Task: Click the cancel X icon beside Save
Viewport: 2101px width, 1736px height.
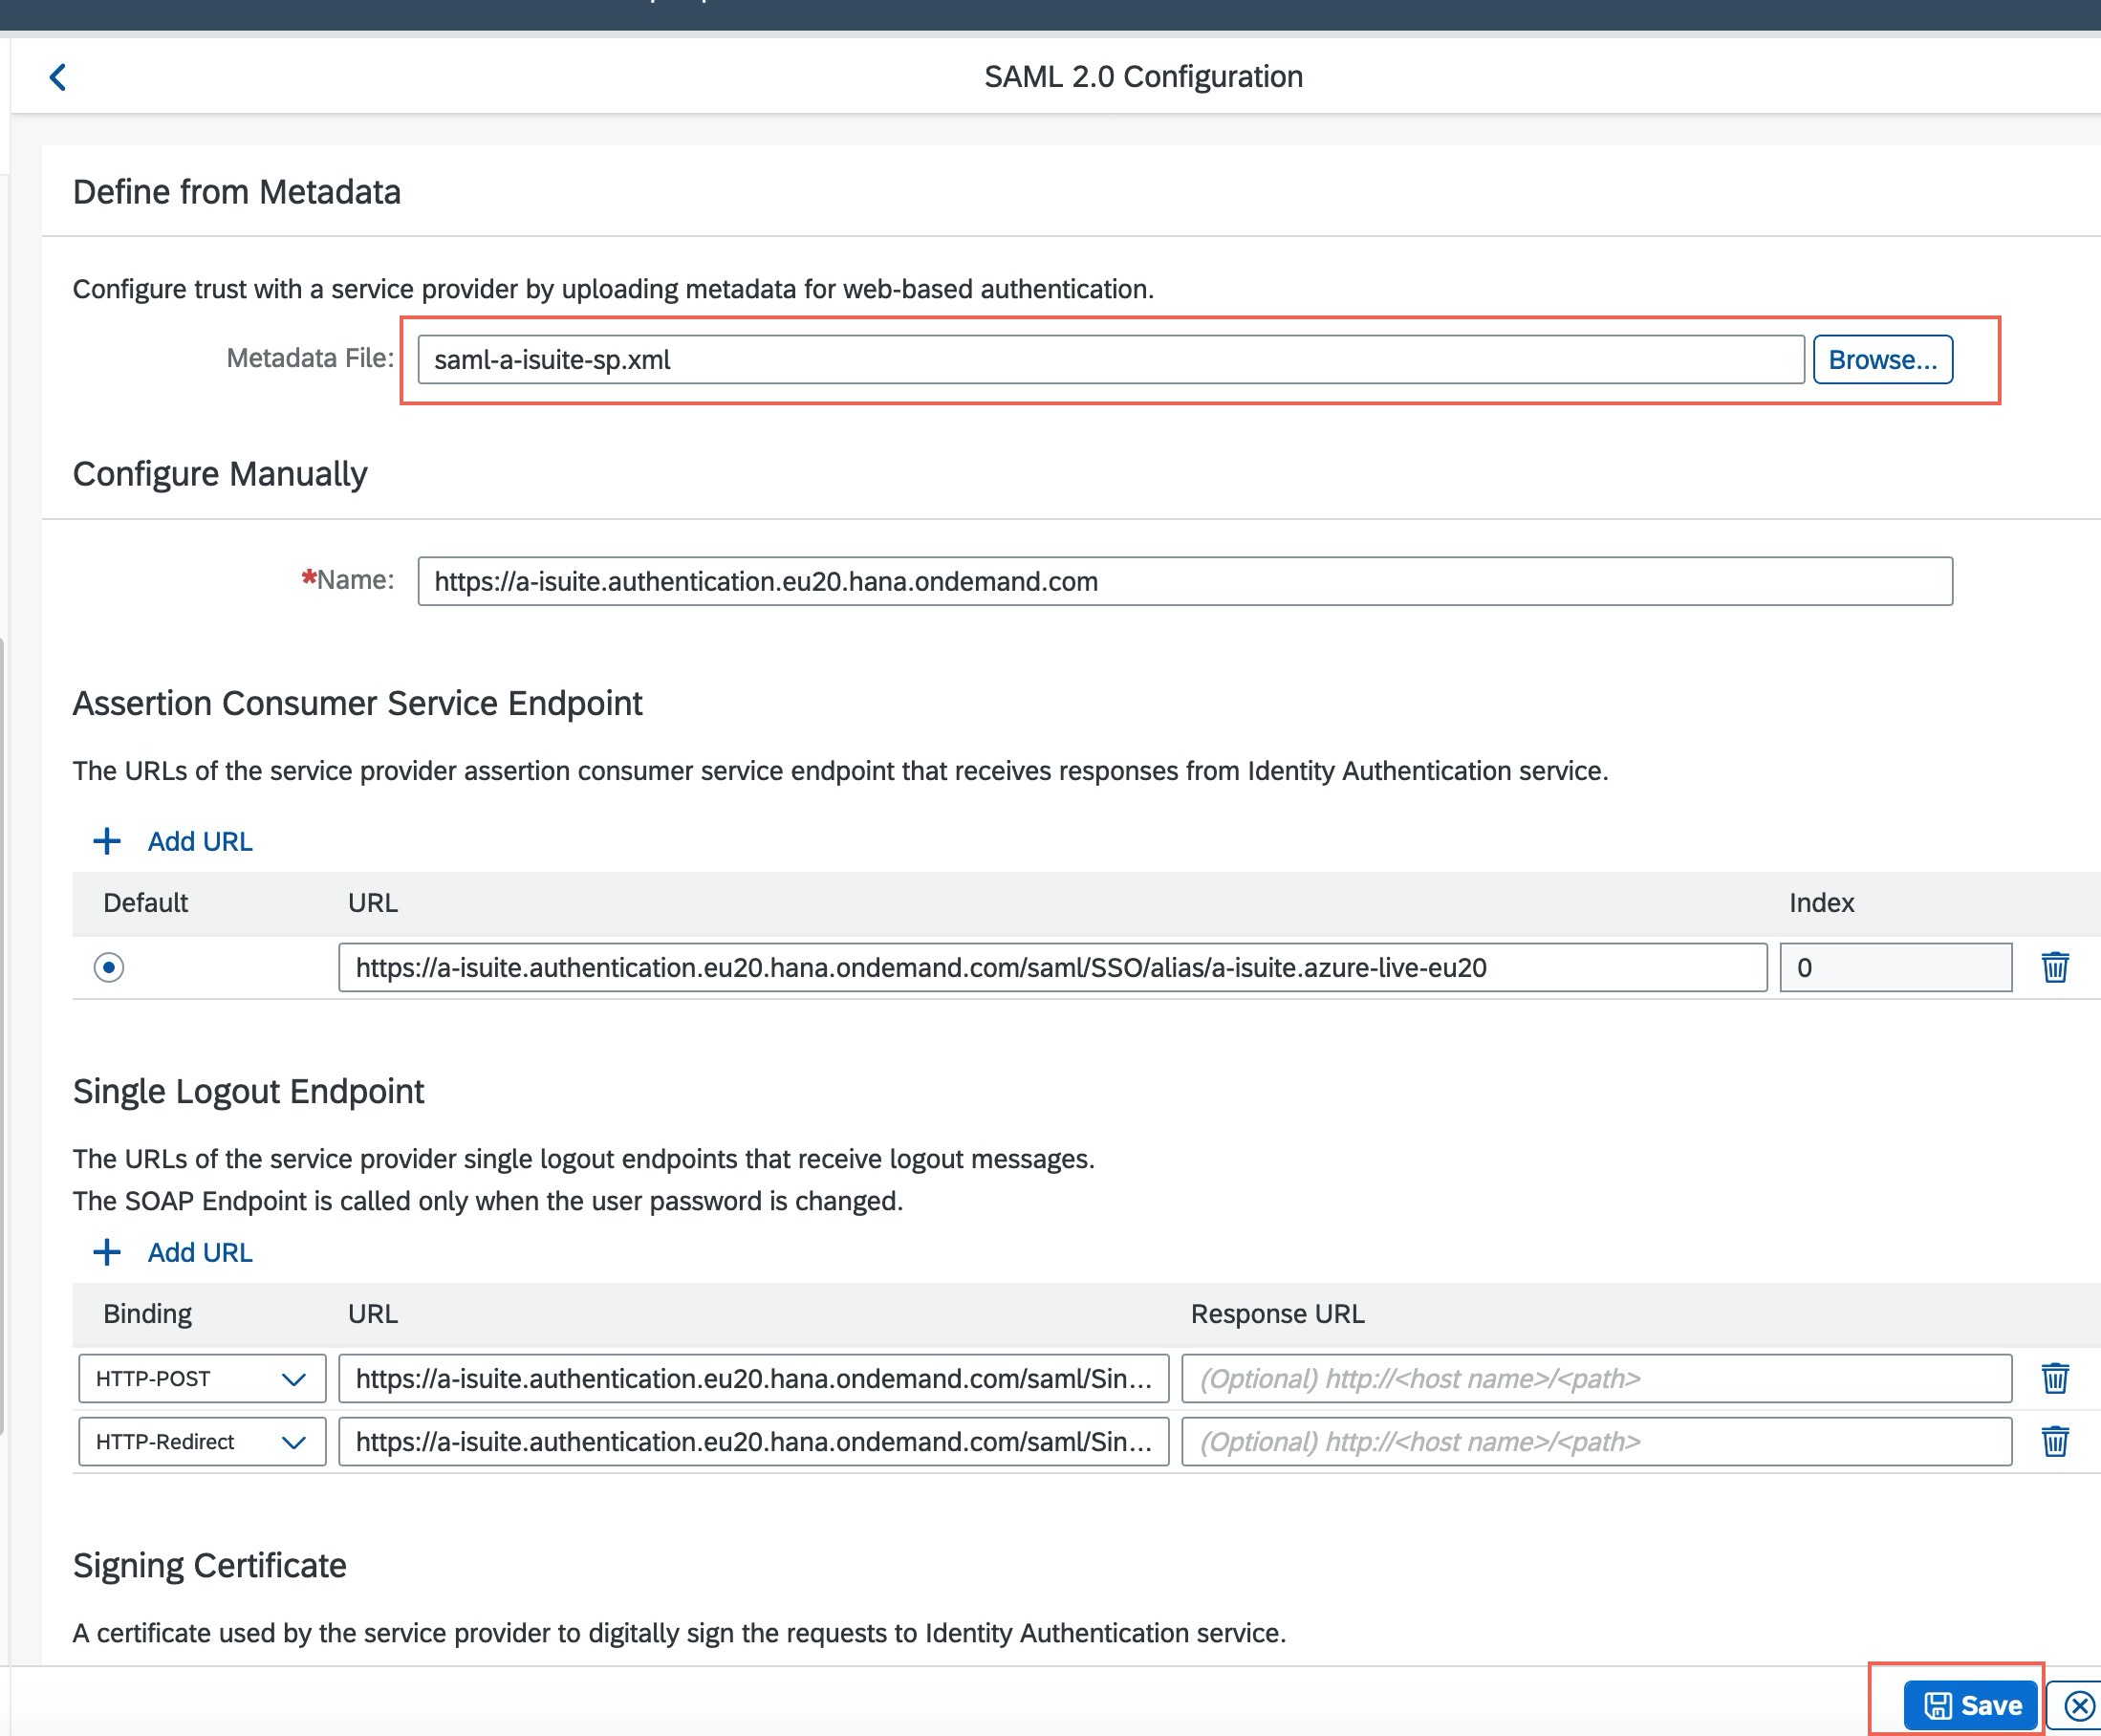Action: [2079, 1705]
